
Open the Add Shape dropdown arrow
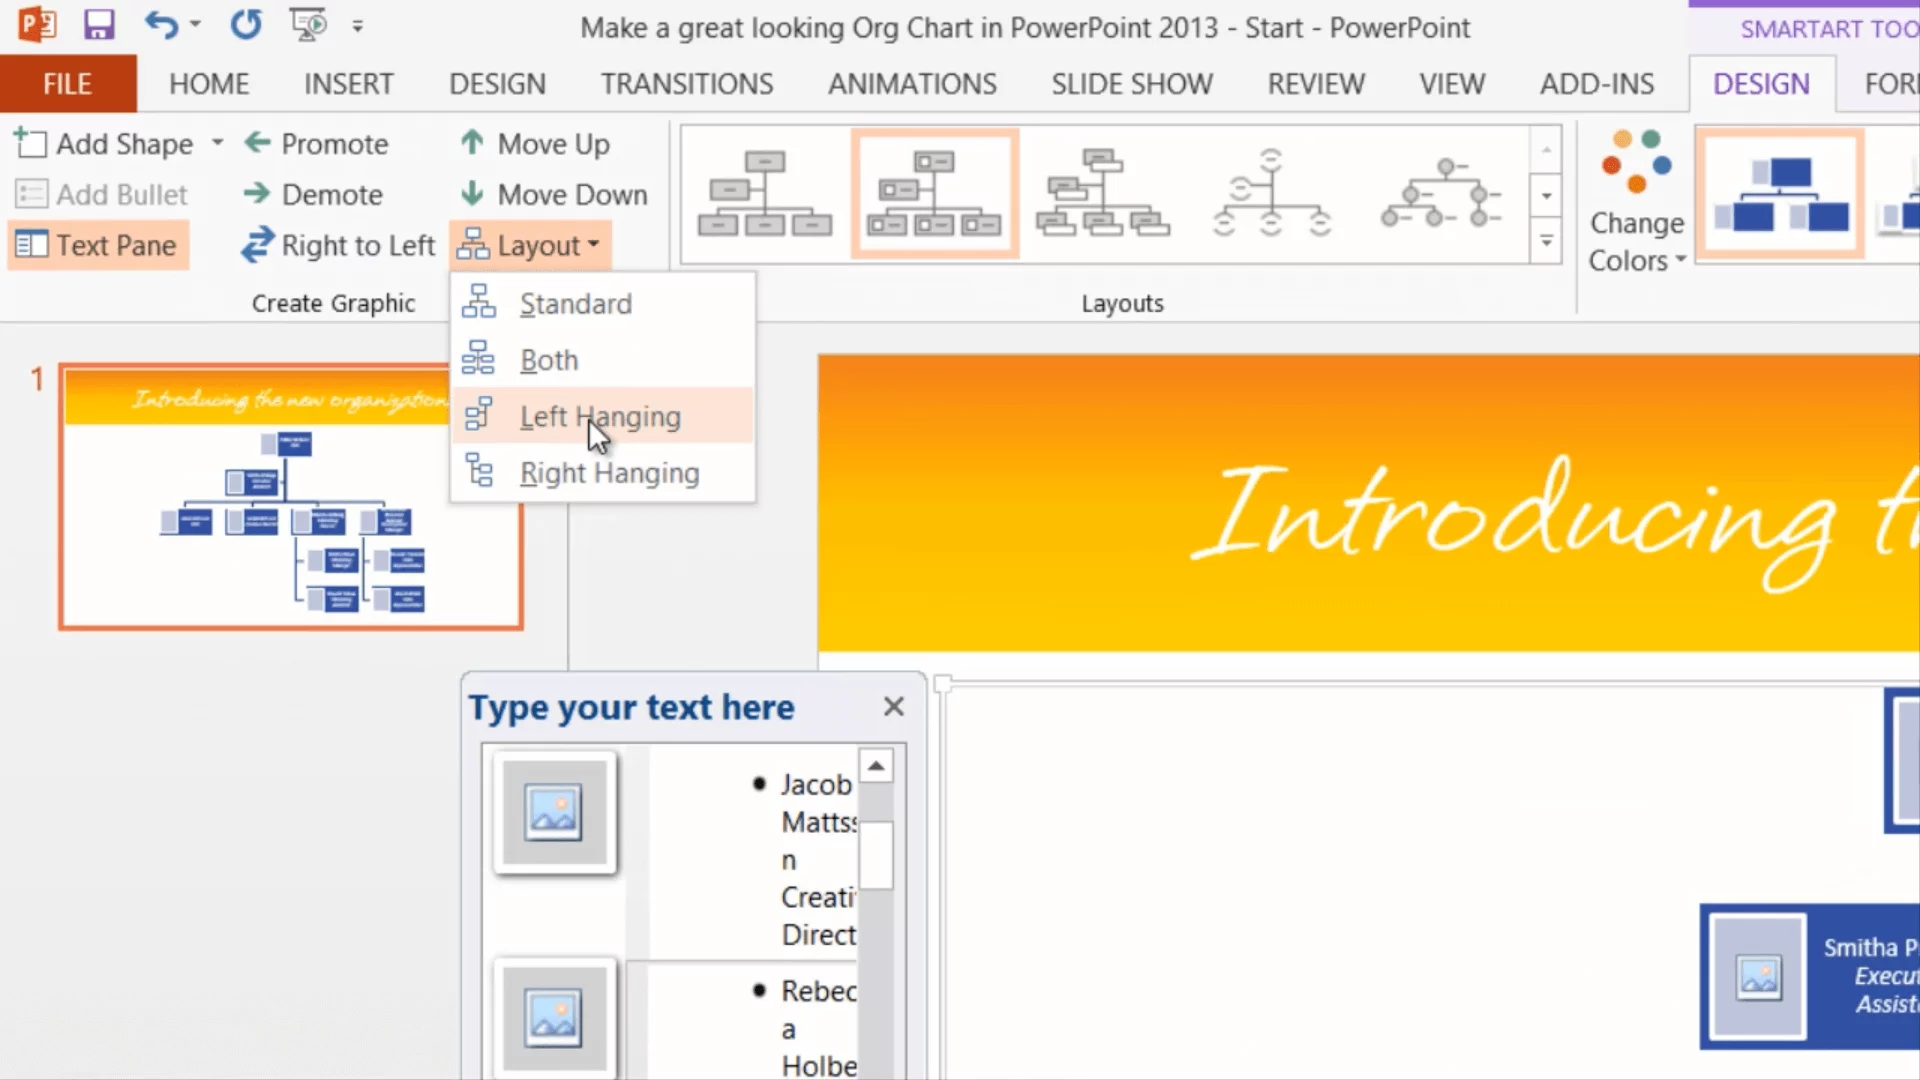coord(217,144)
